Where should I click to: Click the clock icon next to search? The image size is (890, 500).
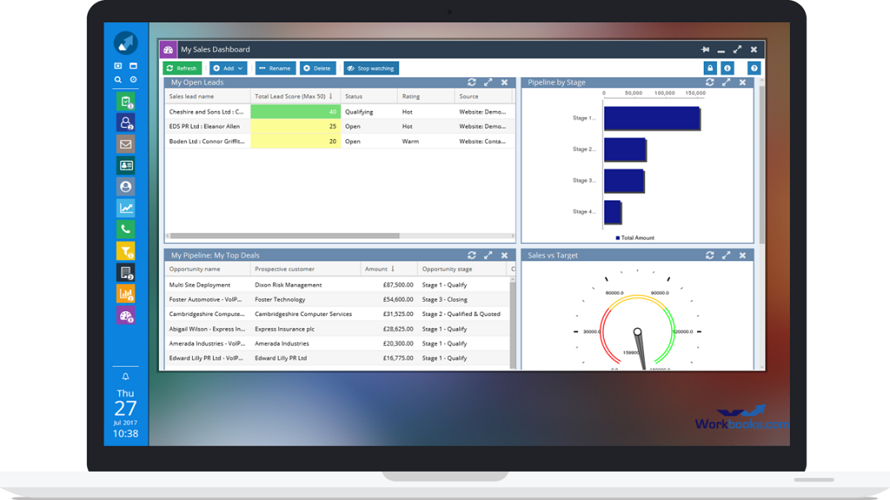[133, 80]
